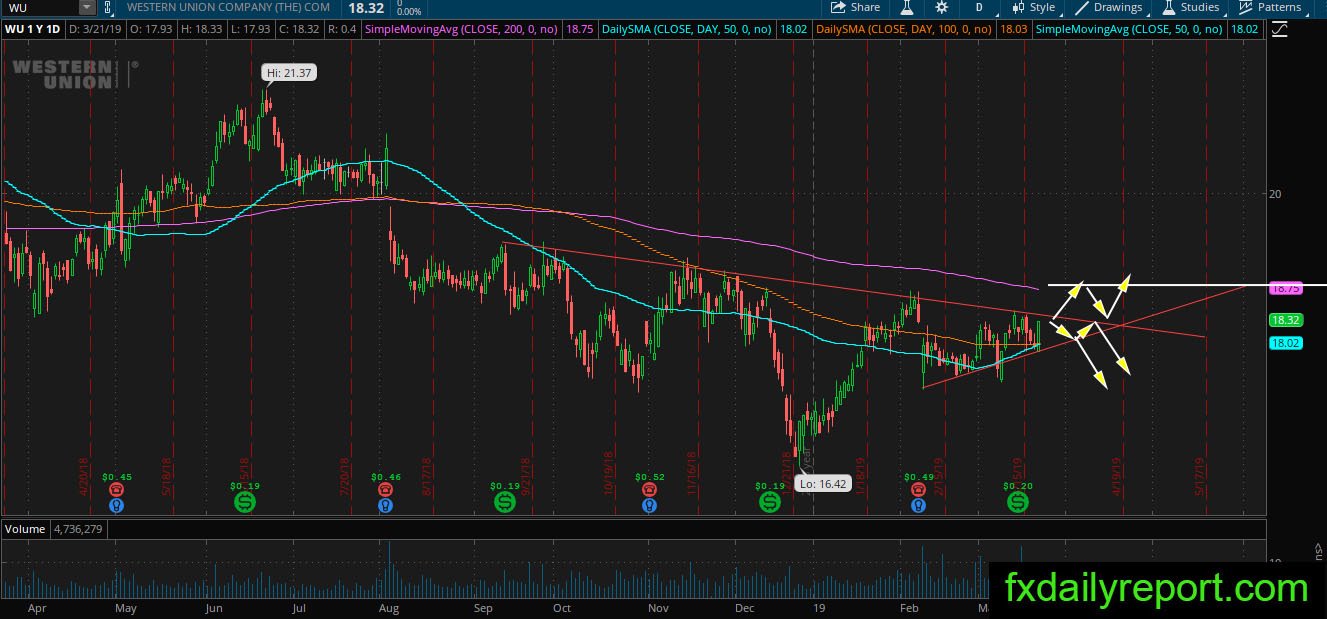This screenshot has height=619, width=1327.
Task: Open the Drawings menu
Action: point(1110,7)
